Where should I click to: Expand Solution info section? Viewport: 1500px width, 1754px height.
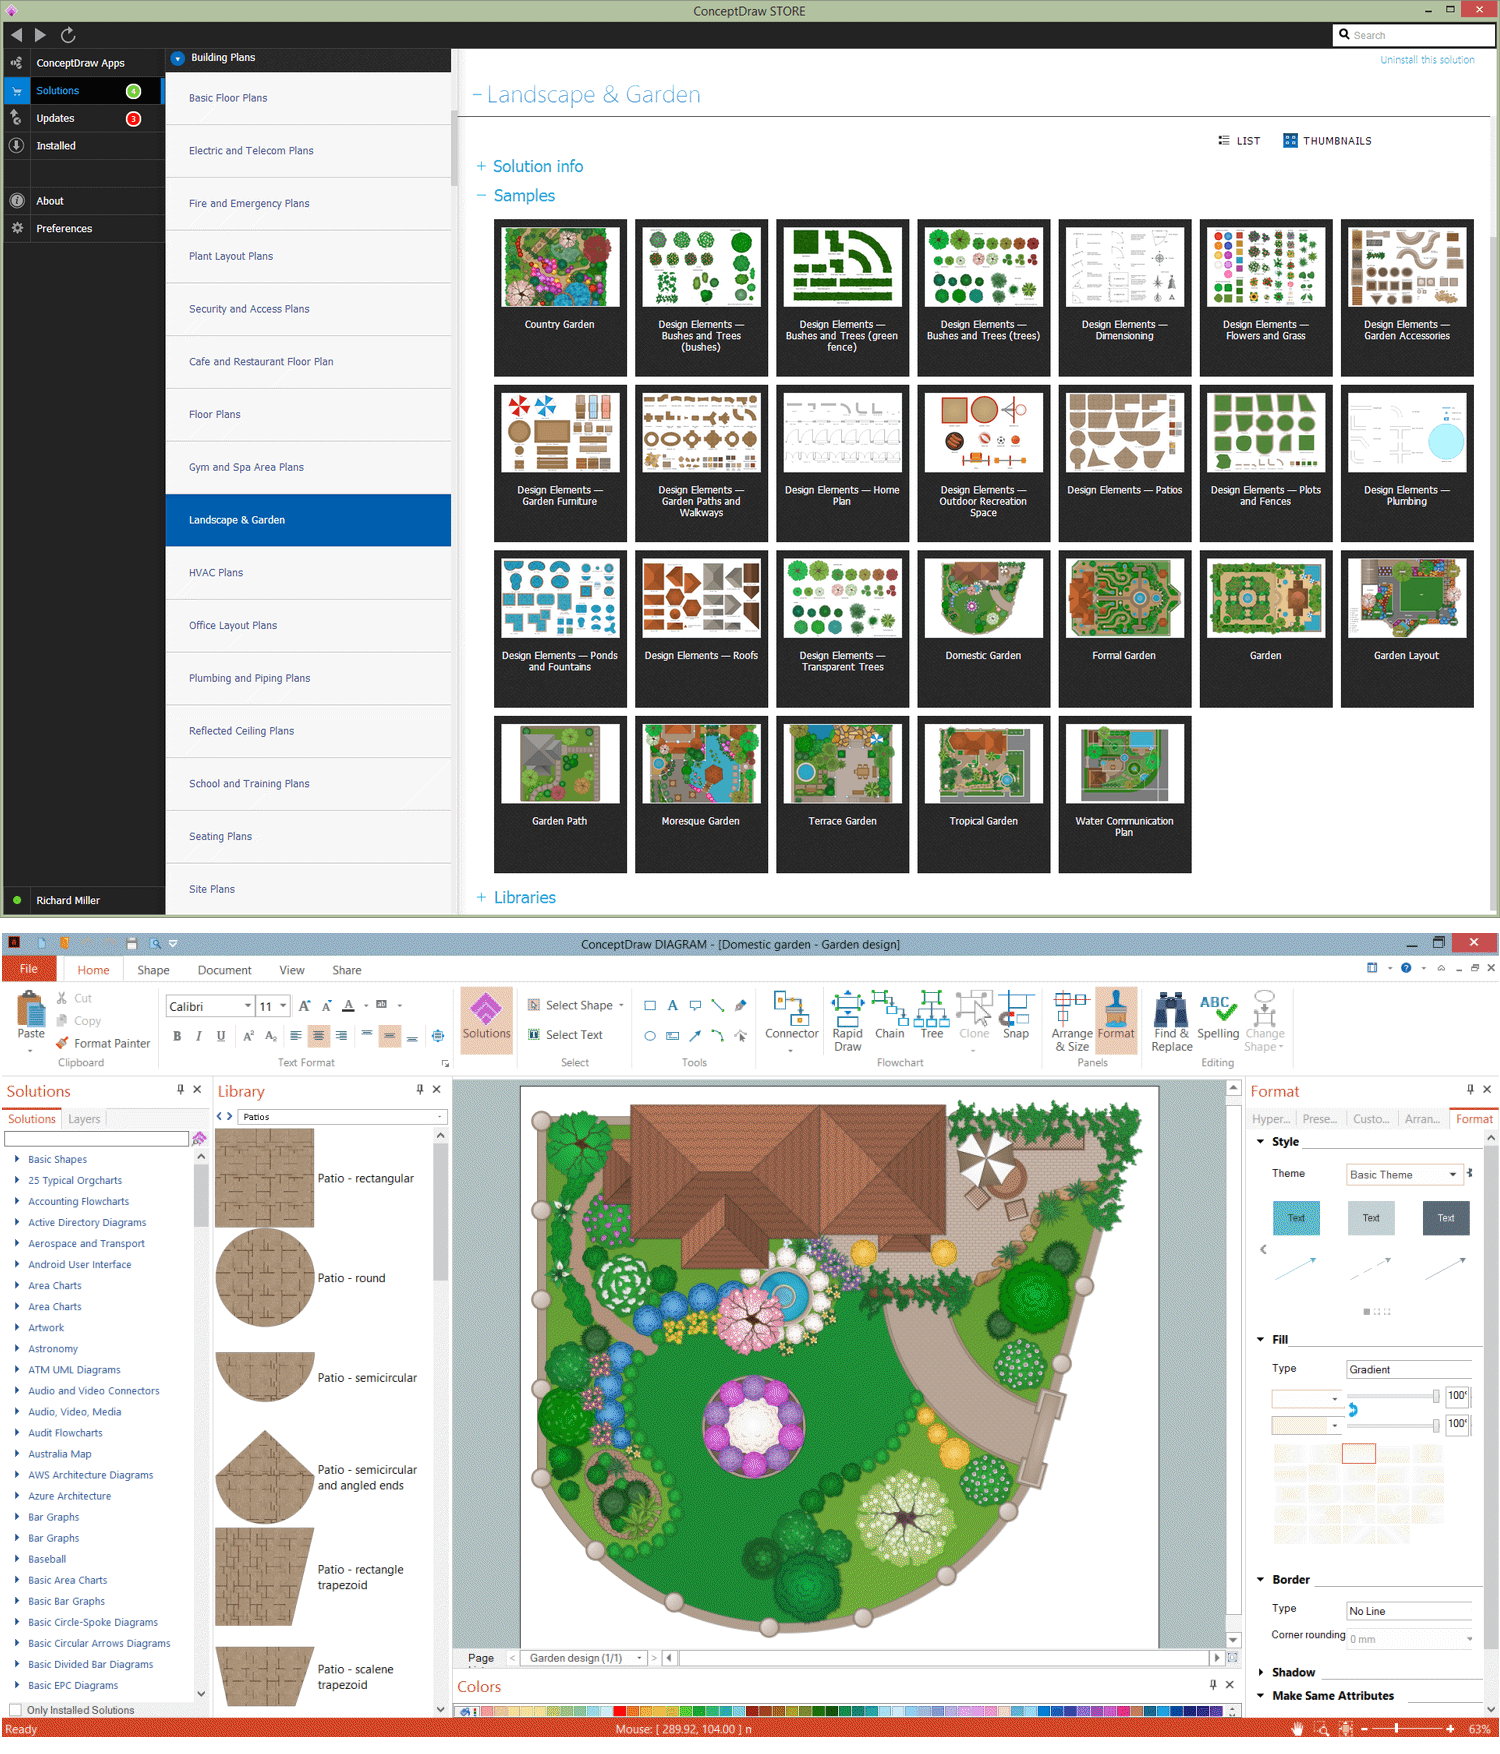(530, 166)
